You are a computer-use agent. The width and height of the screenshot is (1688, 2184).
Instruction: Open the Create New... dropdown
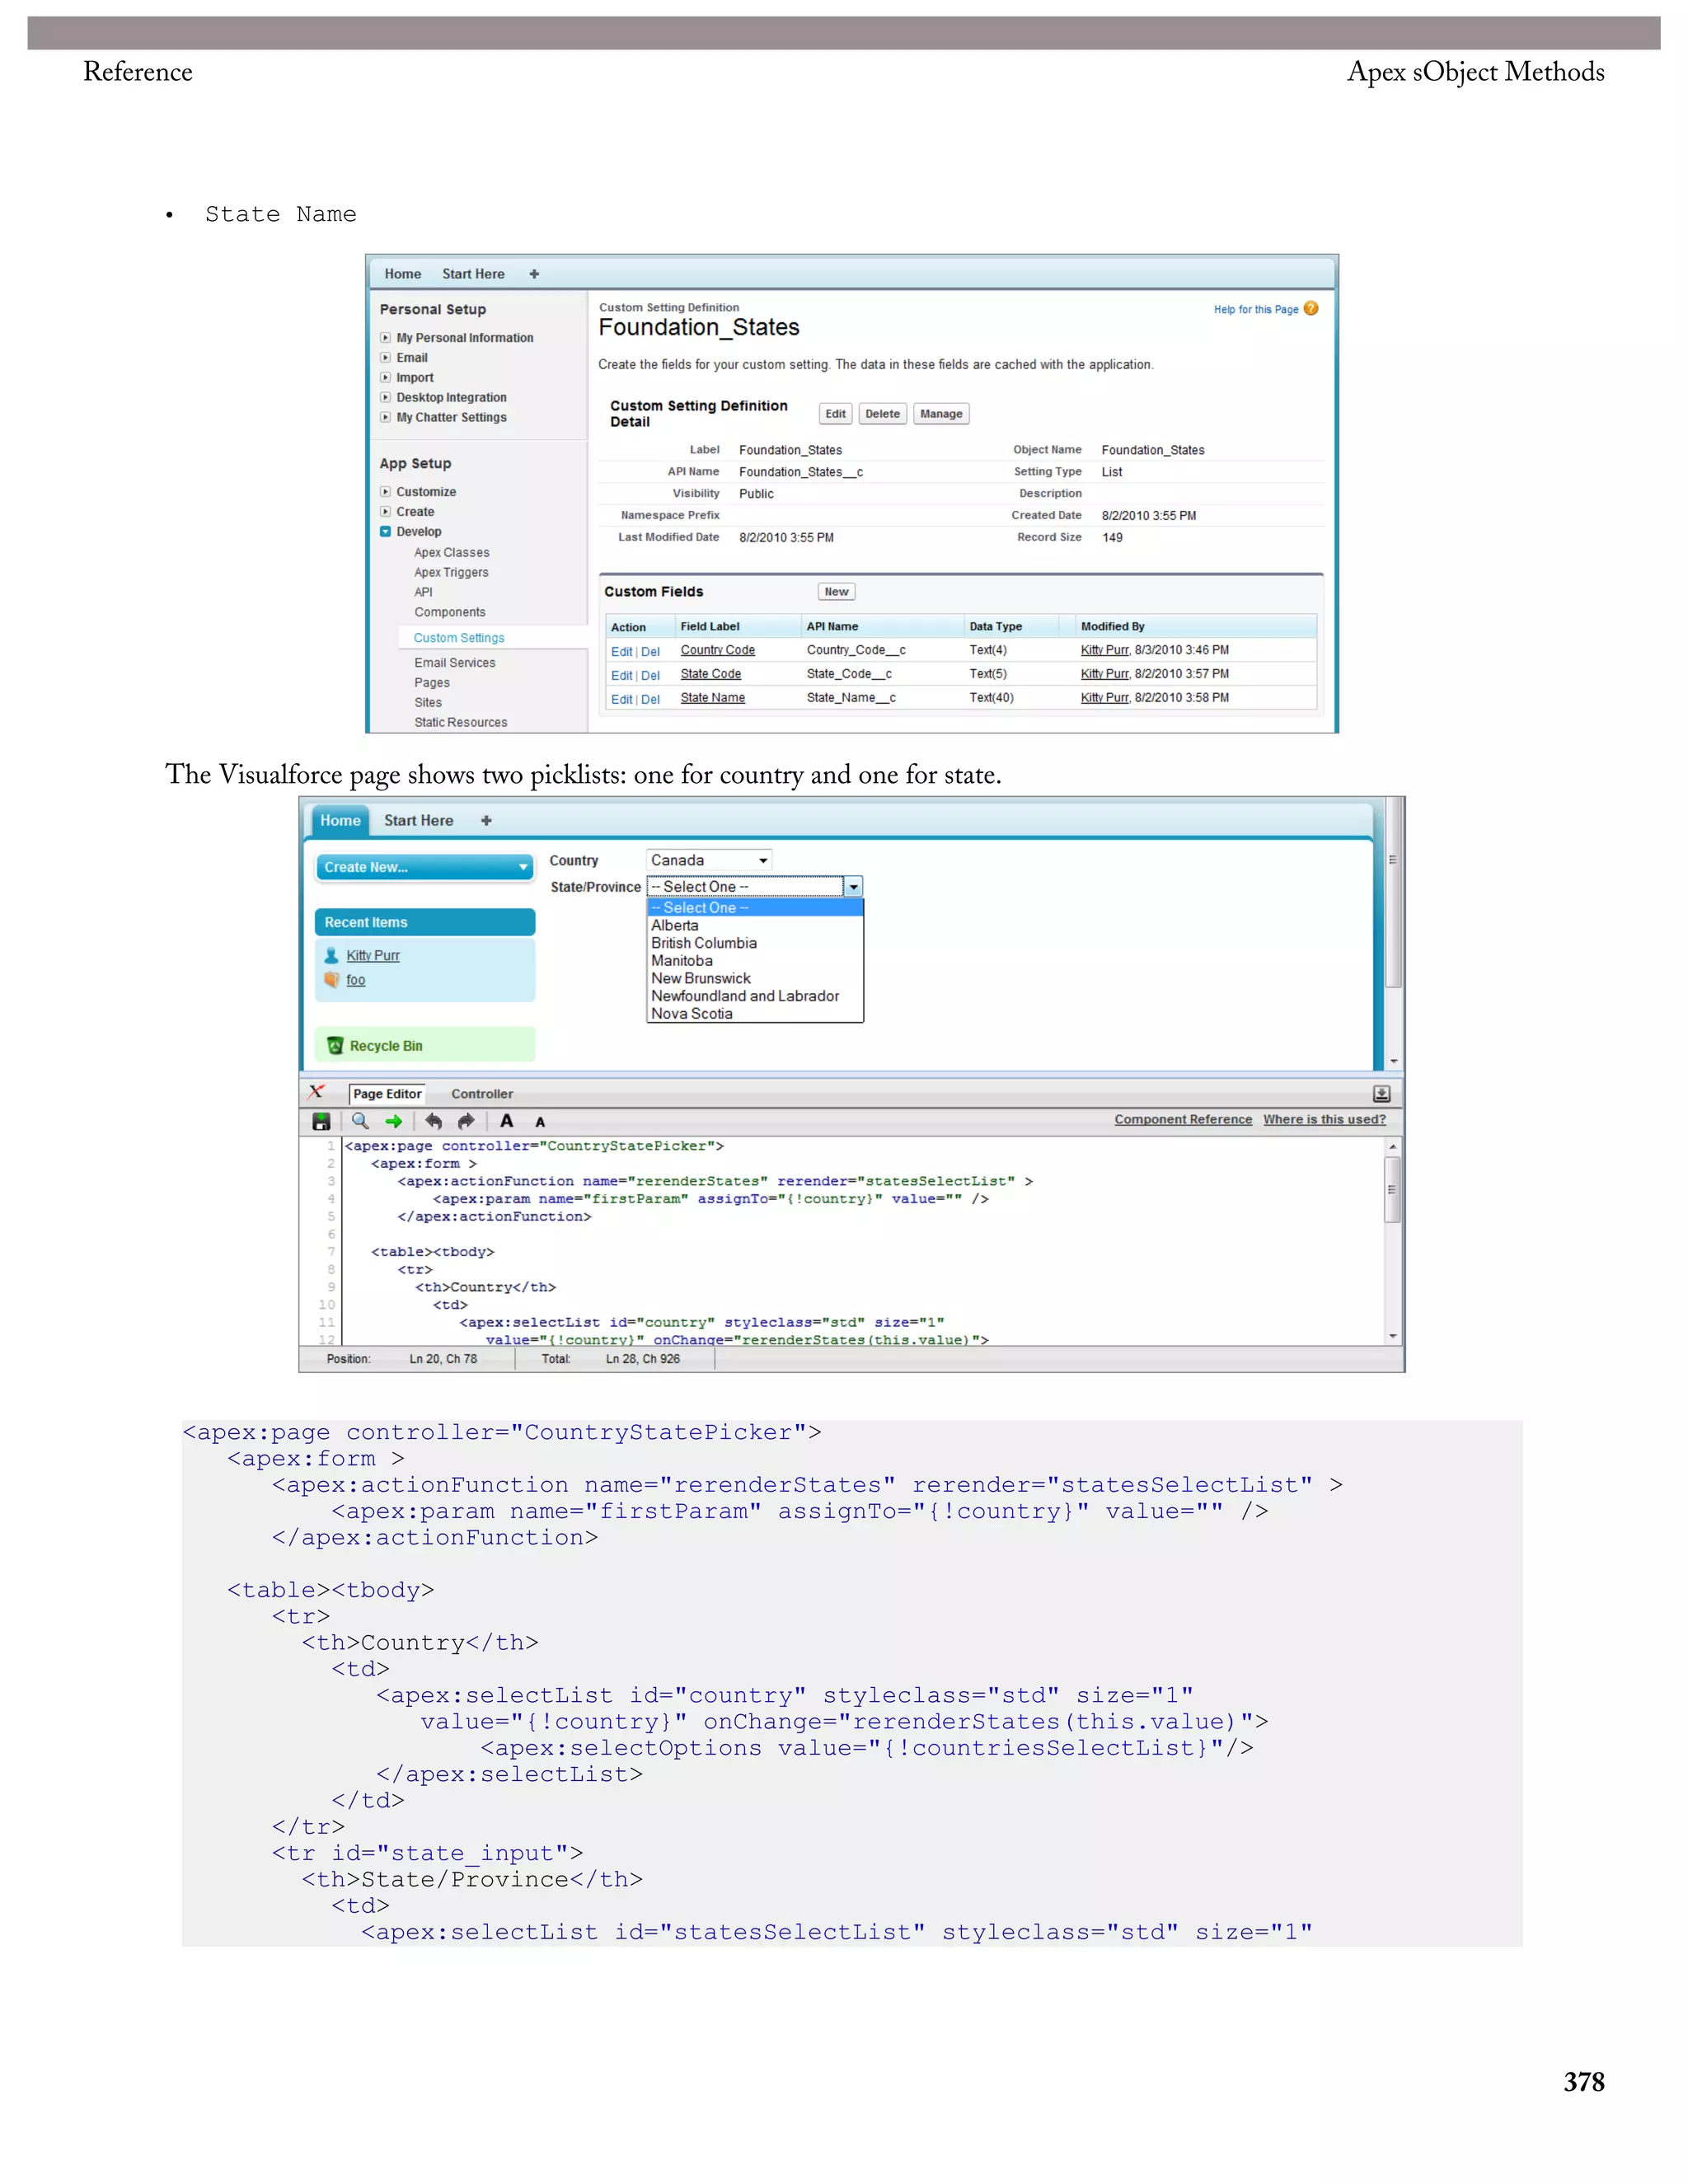pos(425,867)
